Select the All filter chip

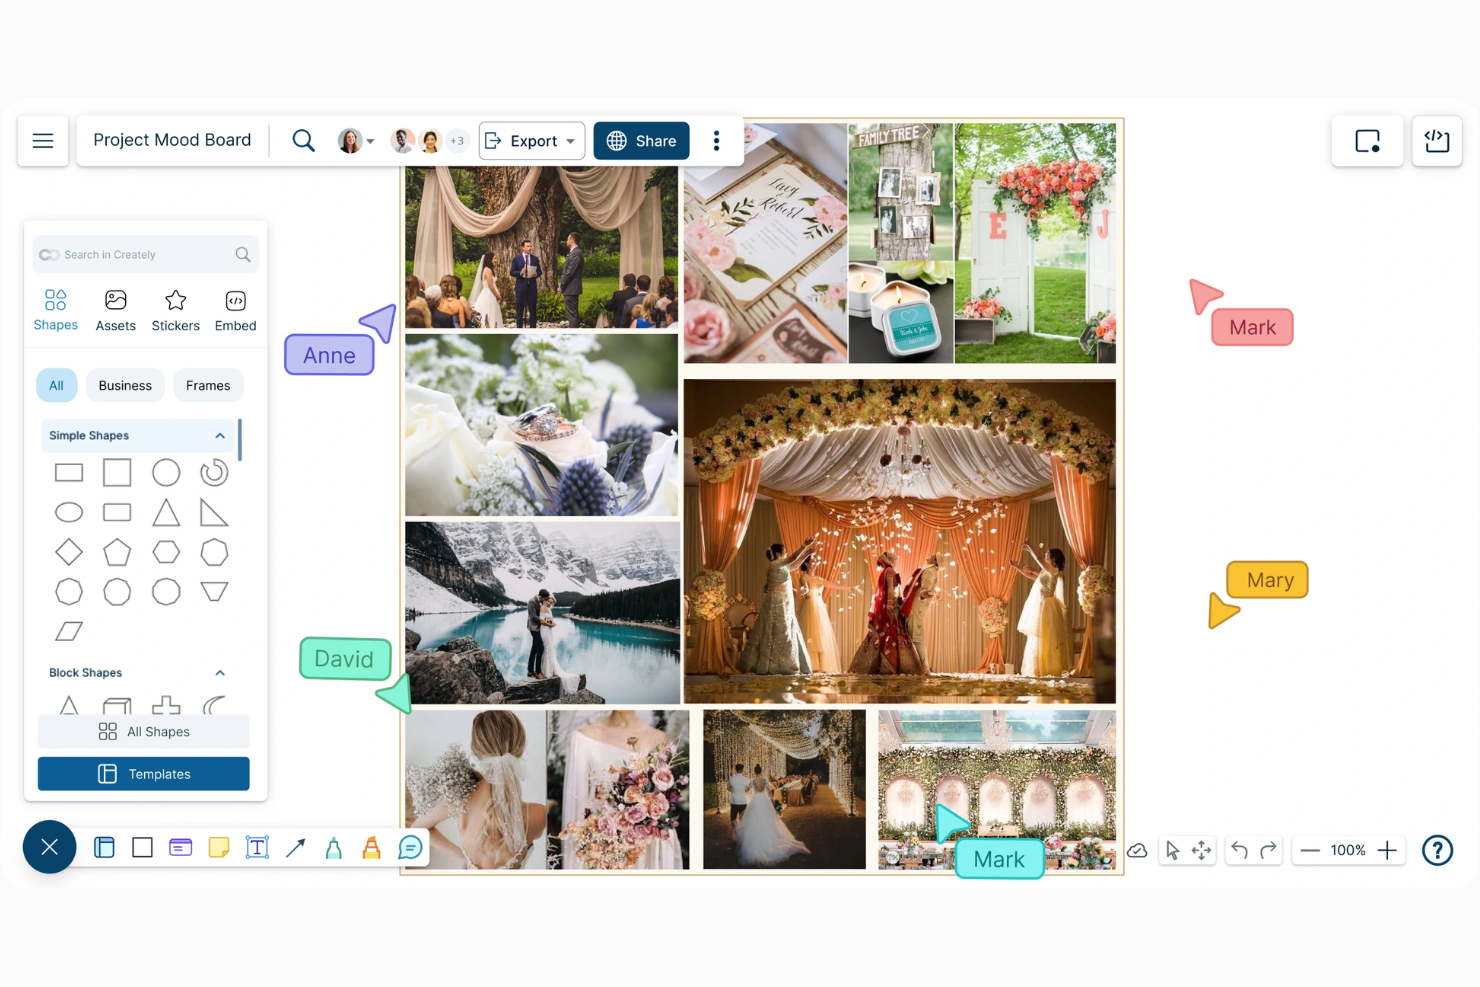(56, 386)
